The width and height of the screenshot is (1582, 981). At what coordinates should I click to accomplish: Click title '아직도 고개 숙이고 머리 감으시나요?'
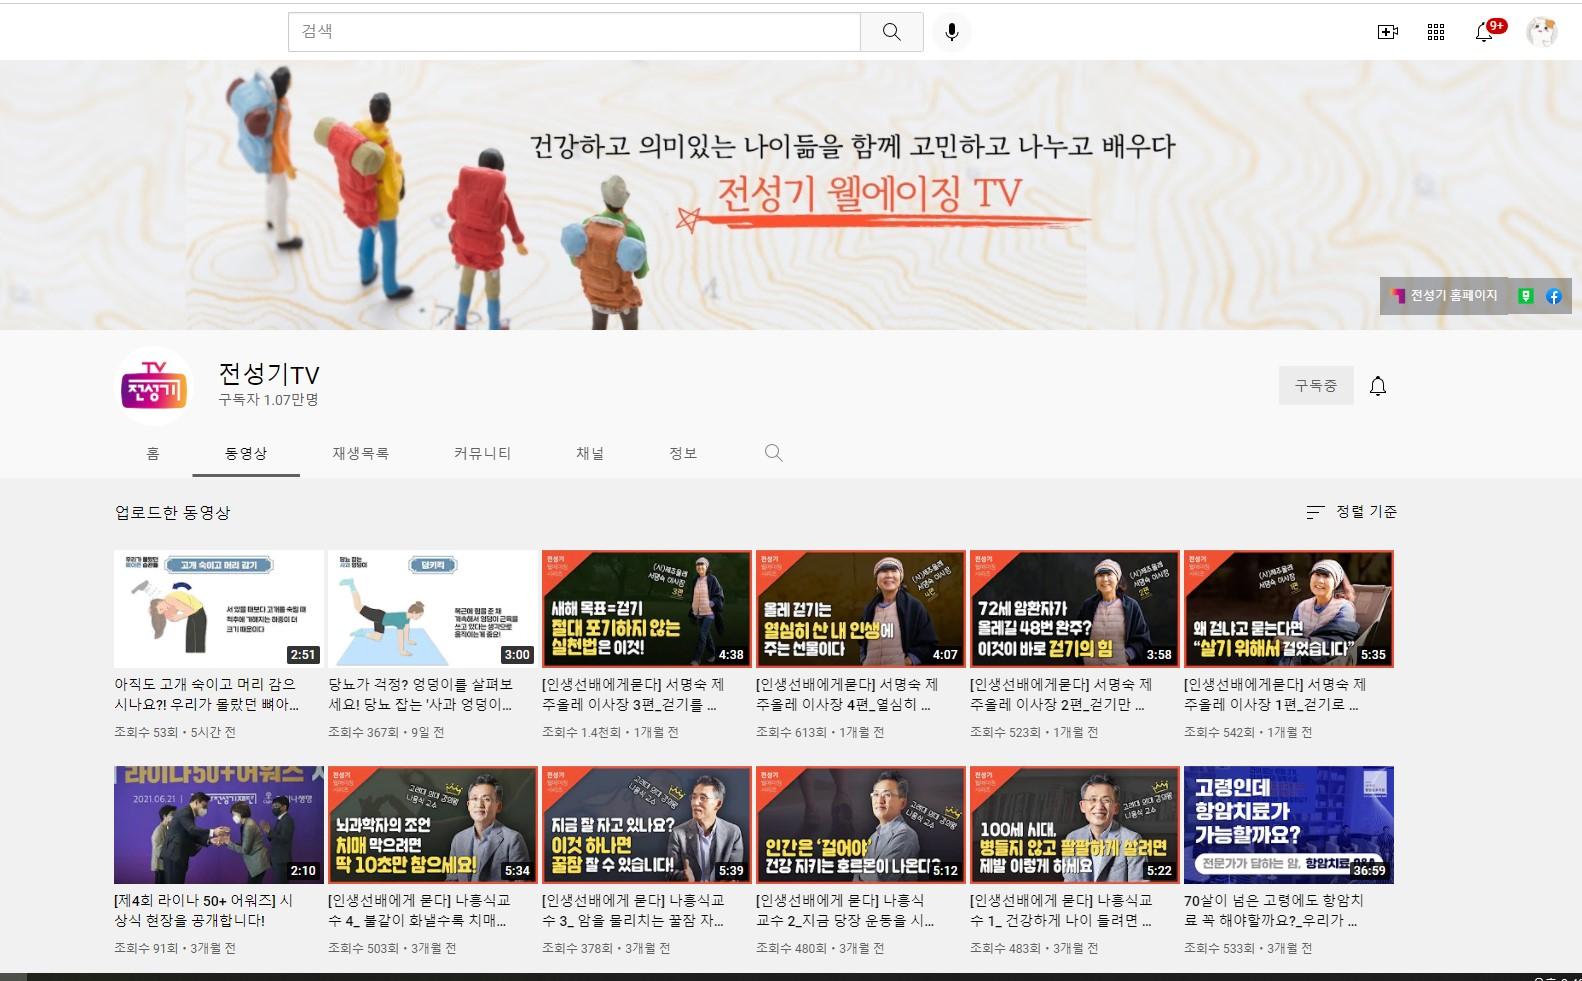click(207, 694)
